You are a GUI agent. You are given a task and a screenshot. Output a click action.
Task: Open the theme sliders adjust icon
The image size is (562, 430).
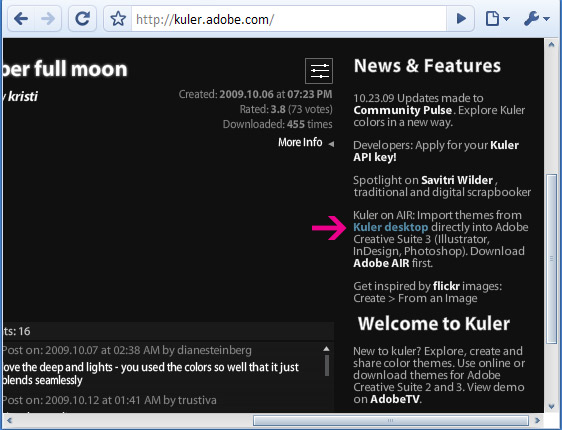point(319,71)
